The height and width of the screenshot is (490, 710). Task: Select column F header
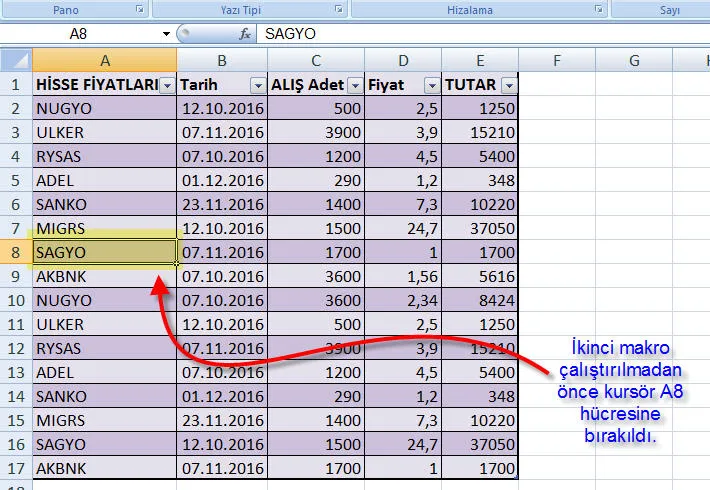pyautogui.click(x=556, y=61)
